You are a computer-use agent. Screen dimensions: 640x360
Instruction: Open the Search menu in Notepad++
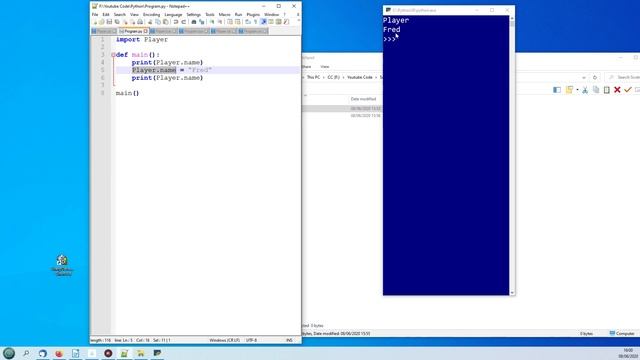coord(120,14)
